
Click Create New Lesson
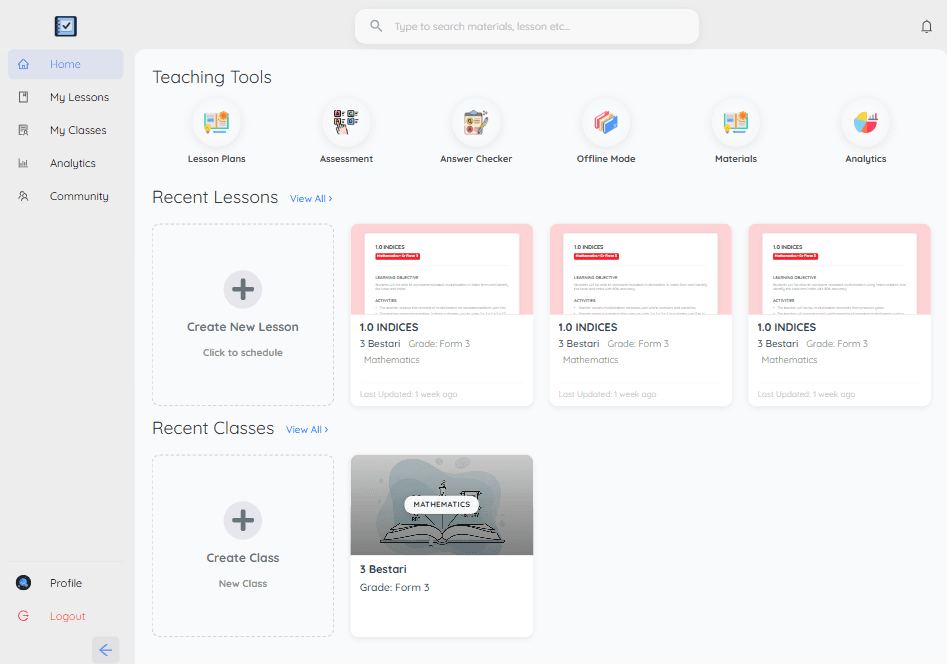[242, 315]
